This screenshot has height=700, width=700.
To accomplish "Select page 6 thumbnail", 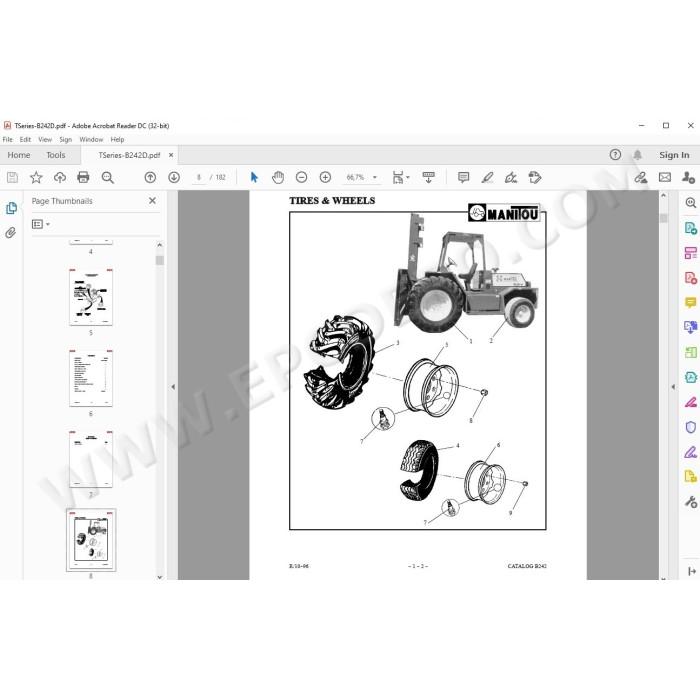I will click(91, 379).
